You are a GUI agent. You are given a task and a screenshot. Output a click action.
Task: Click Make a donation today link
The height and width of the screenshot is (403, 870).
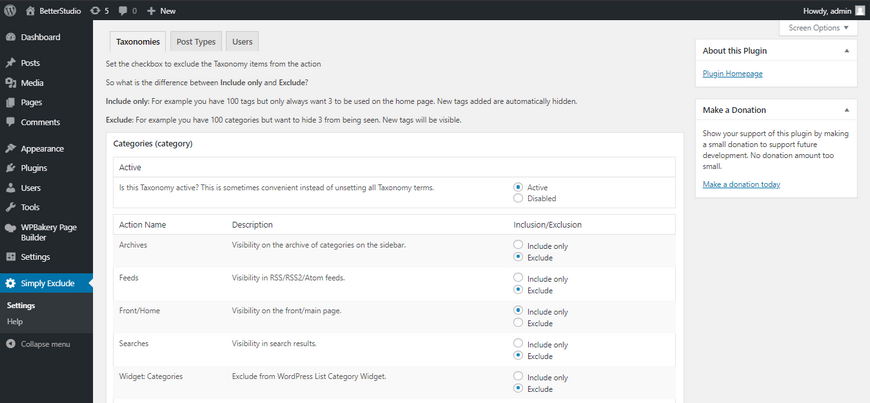pyautogui.click(x=741, y=184)
